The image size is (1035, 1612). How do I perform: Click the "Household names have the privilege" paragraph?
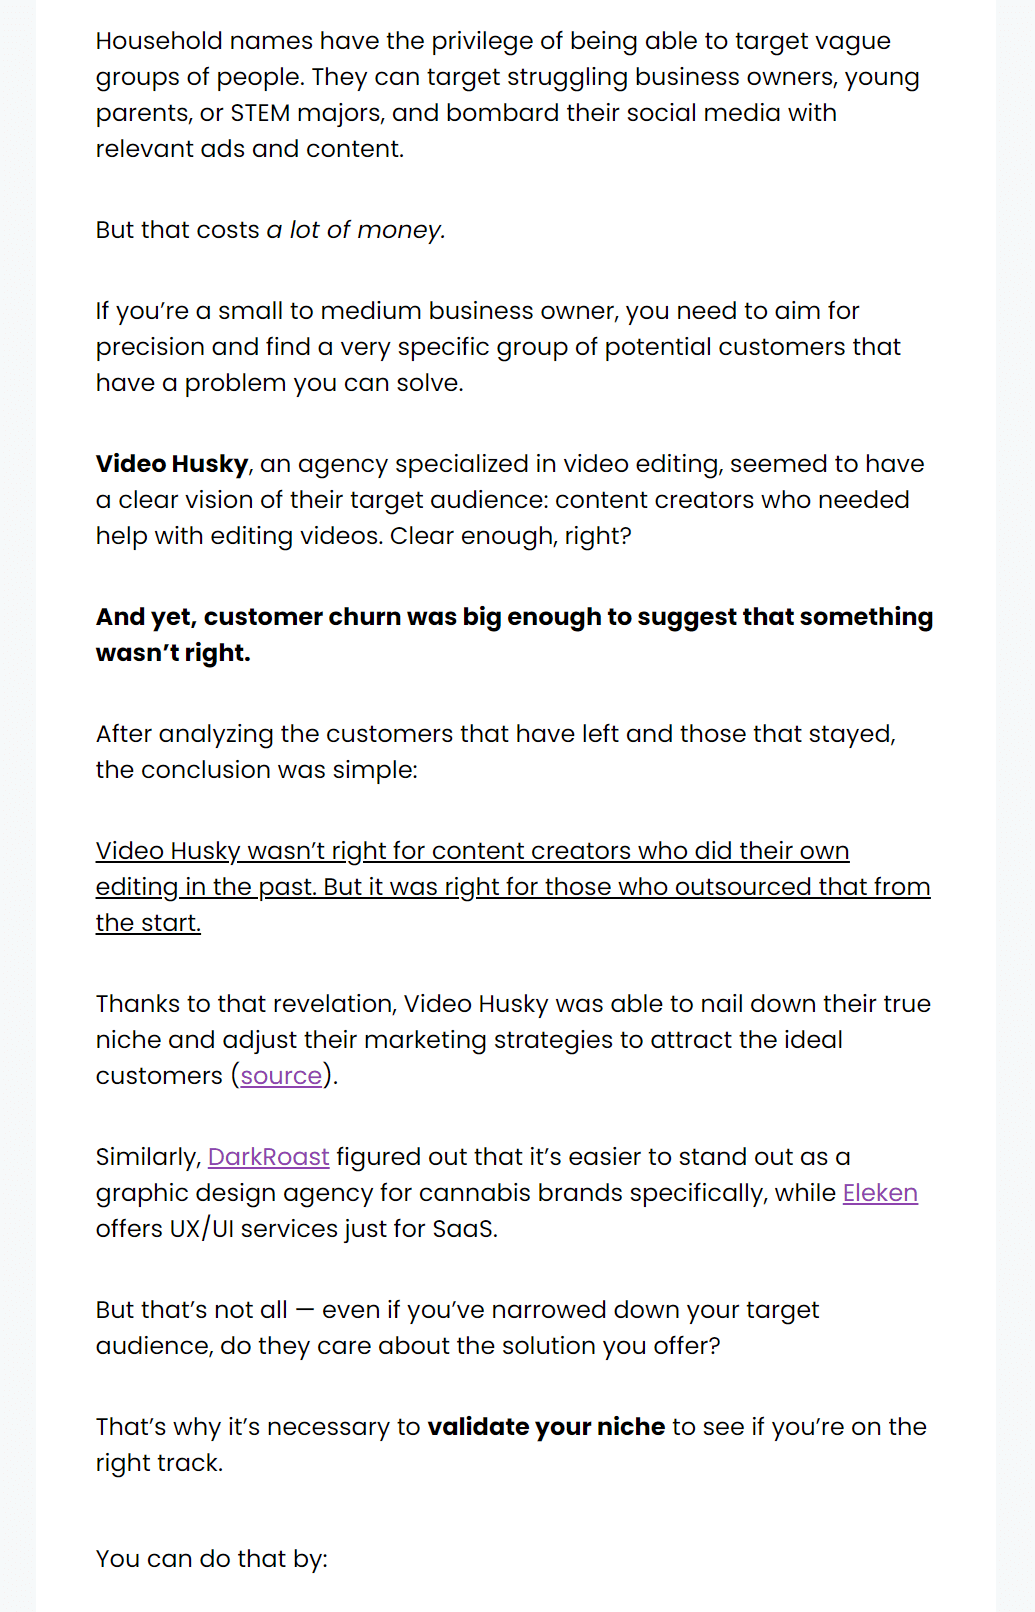pos(493,41)
